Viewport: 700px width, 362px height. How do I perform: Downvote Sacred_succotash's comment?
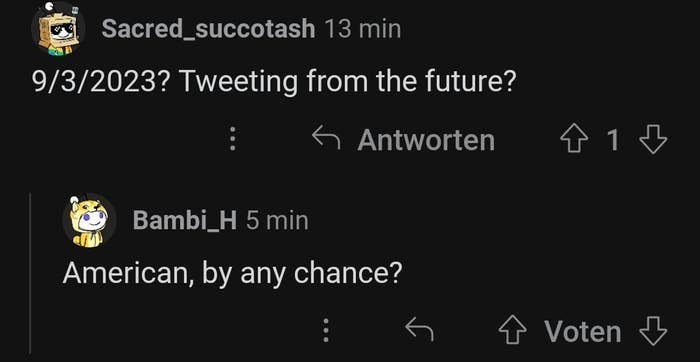(x=653, y=139)
